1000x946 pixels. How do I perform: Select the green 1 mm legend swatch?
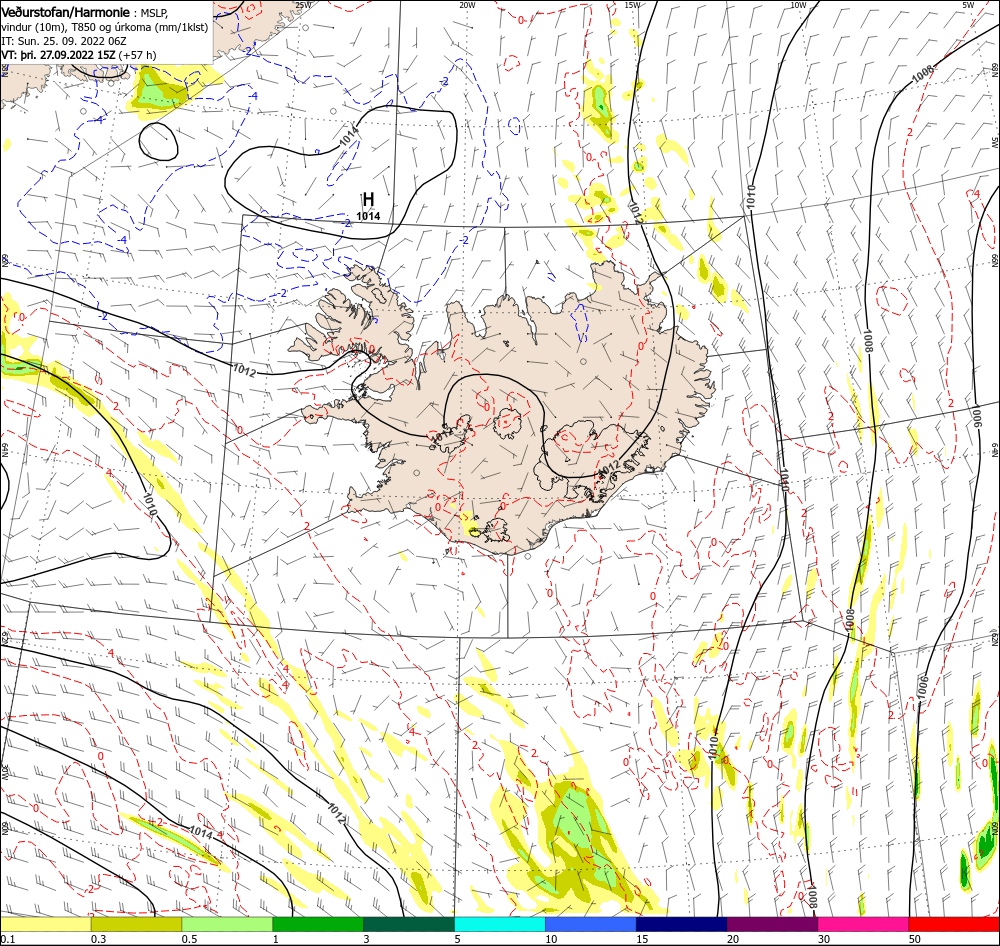coord(318,924)
